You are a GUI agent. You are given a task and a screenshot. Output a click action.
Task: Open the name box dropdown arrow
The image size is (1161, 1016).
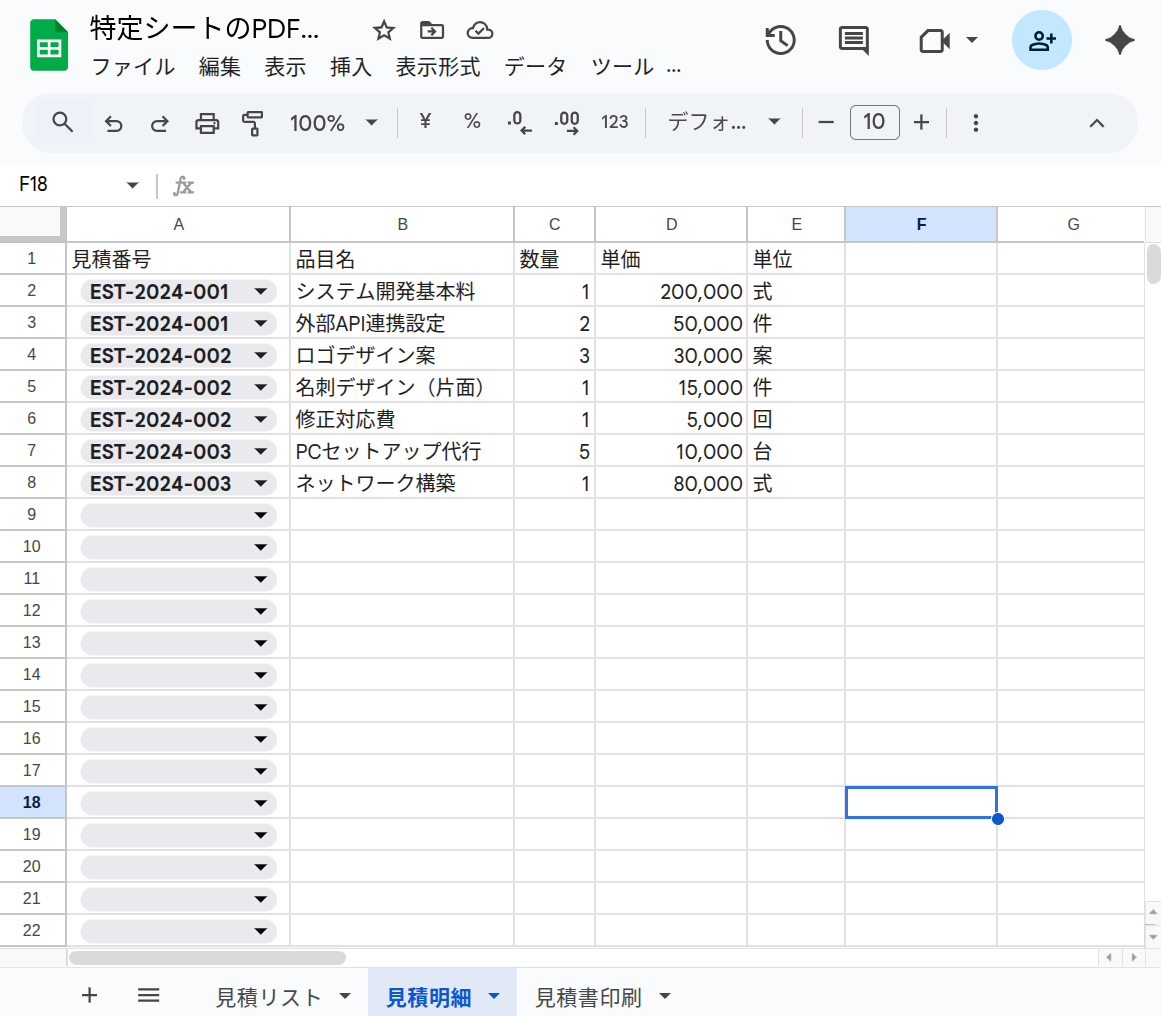point(133,185)
